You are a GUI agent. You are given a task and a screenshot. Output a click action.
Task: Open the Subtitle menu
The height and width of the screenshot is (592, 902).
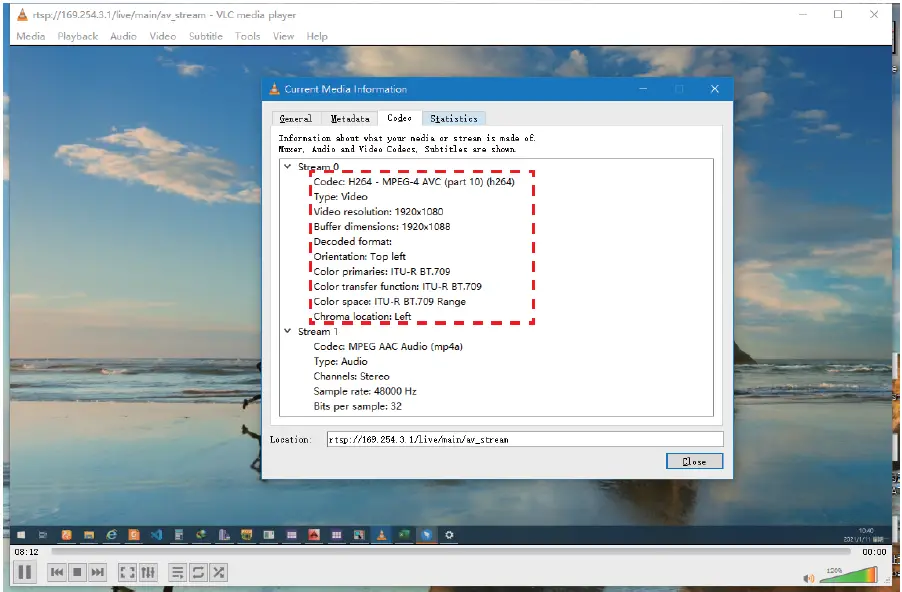[205, 36]
